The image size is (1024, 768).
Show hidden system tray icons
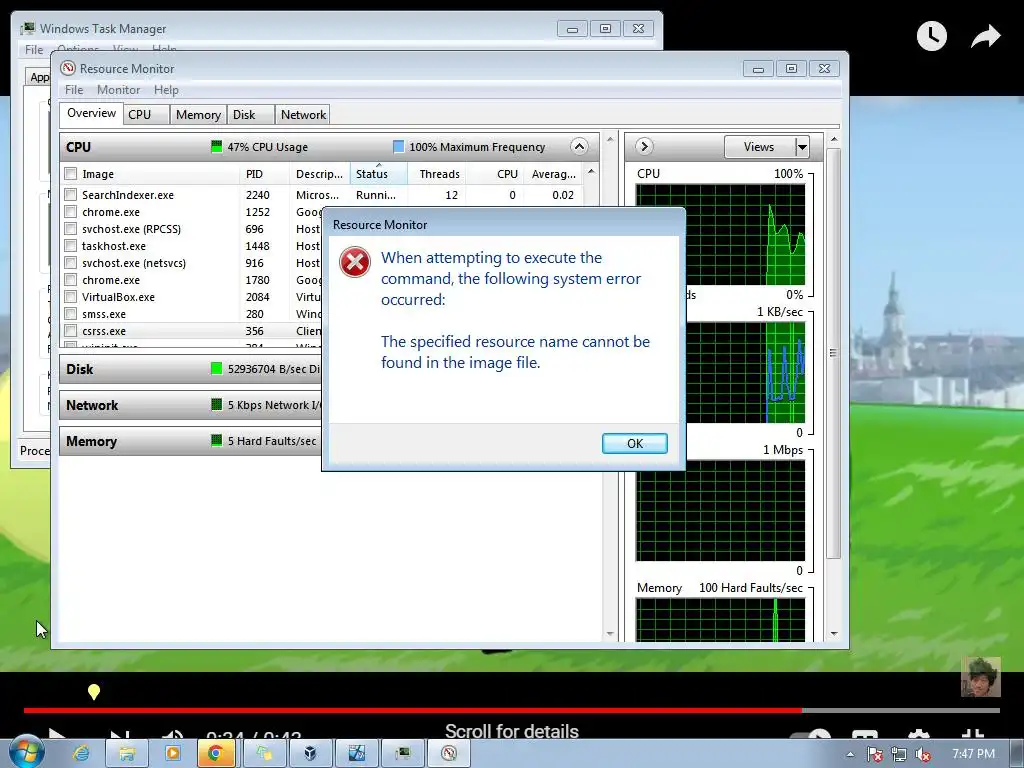click(x=850, y=754)
